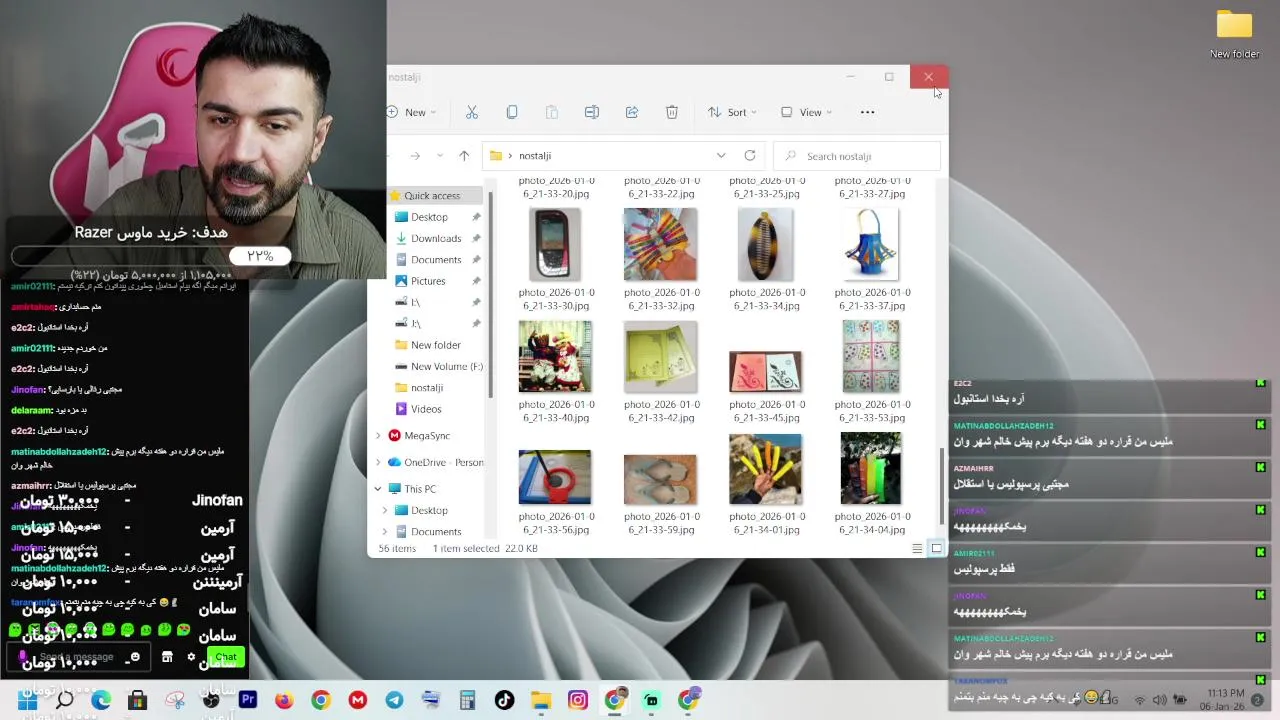This screenshot has width=1280, height=720.
Task: Open the Videos folder in sidebar
Action: (425, 409)
